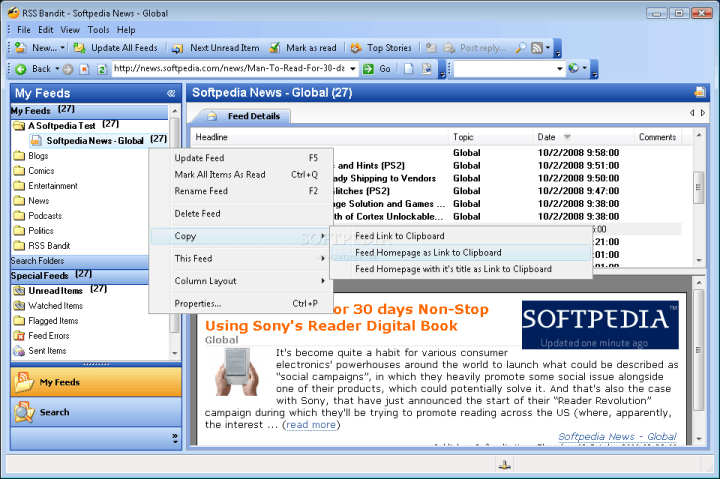Click the Refresh page icon
The image size is (720, 479).
pos(102,69)
